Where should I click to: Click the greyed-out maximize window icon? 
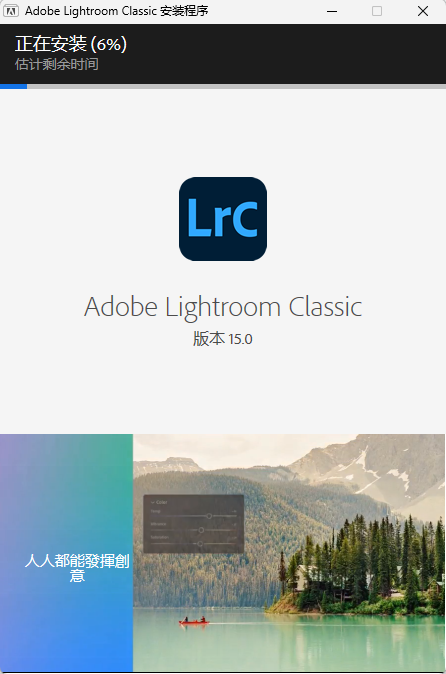click(377, 11)
